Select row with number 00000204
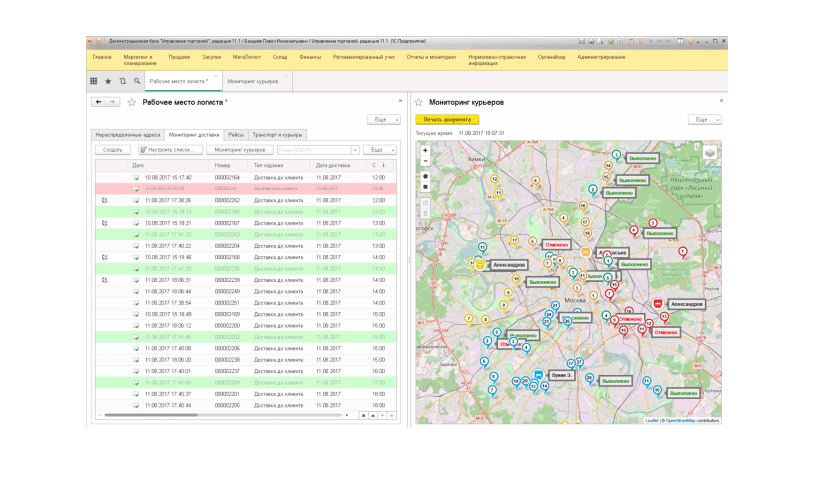Viewport: 814px width, 496px height. point(246,246)
